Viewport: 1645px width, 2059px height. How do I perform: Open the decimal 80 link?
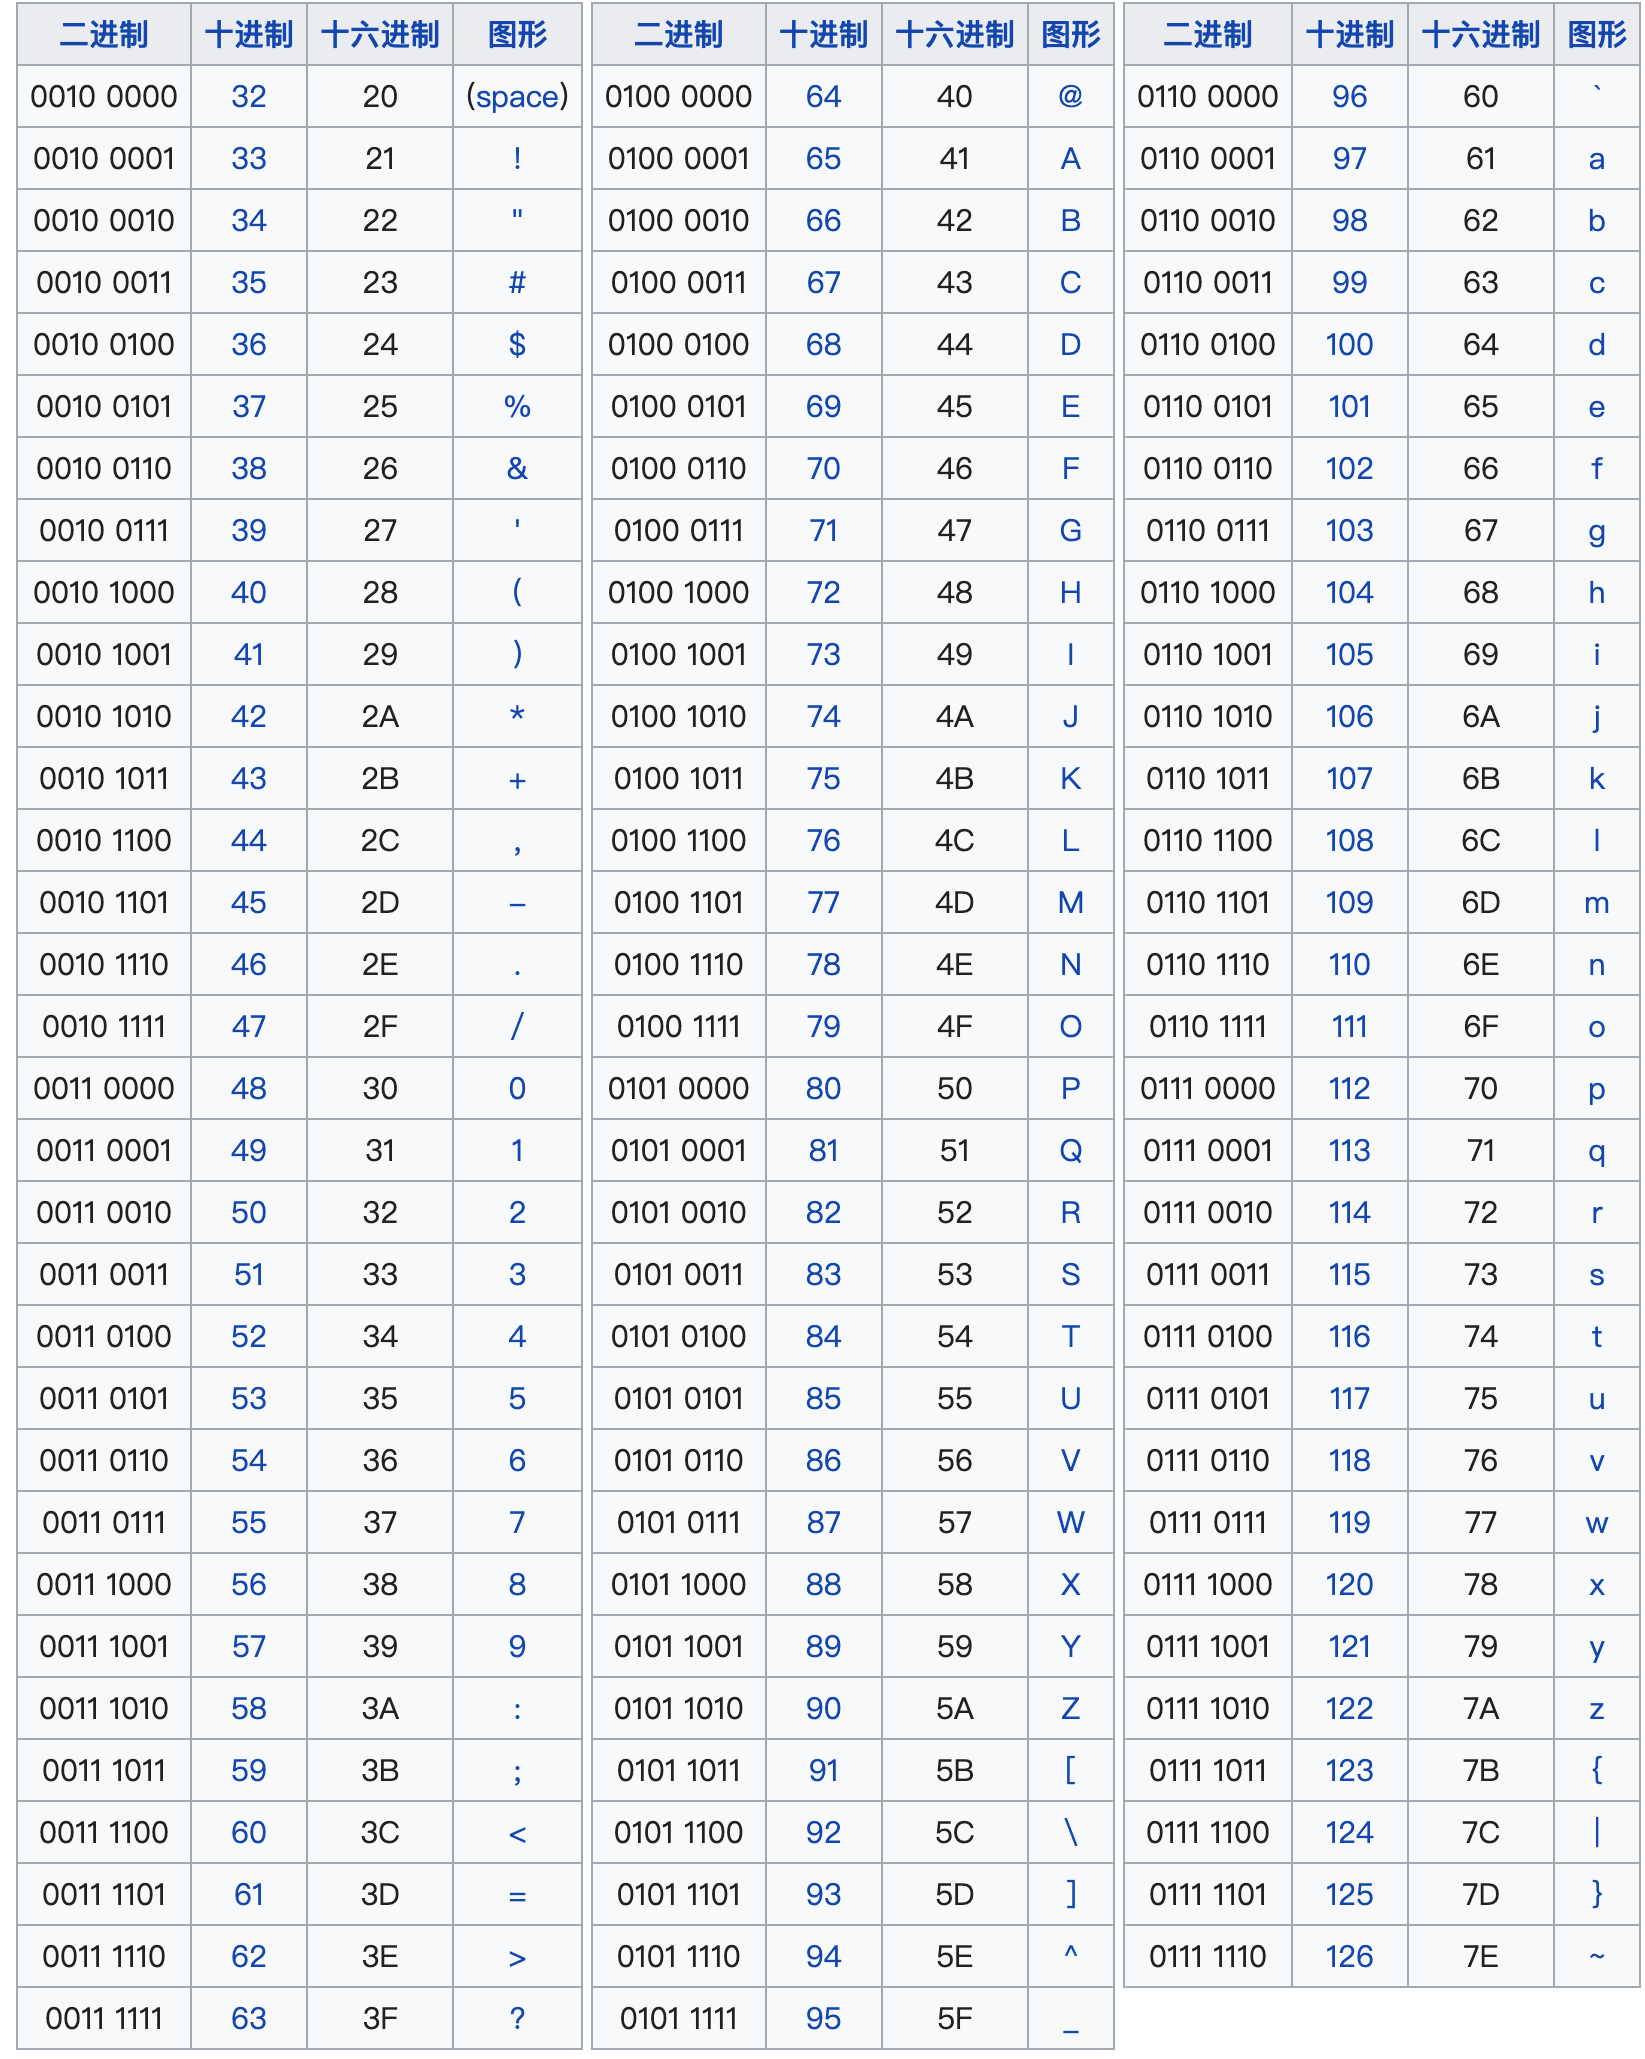(823, 1089)
